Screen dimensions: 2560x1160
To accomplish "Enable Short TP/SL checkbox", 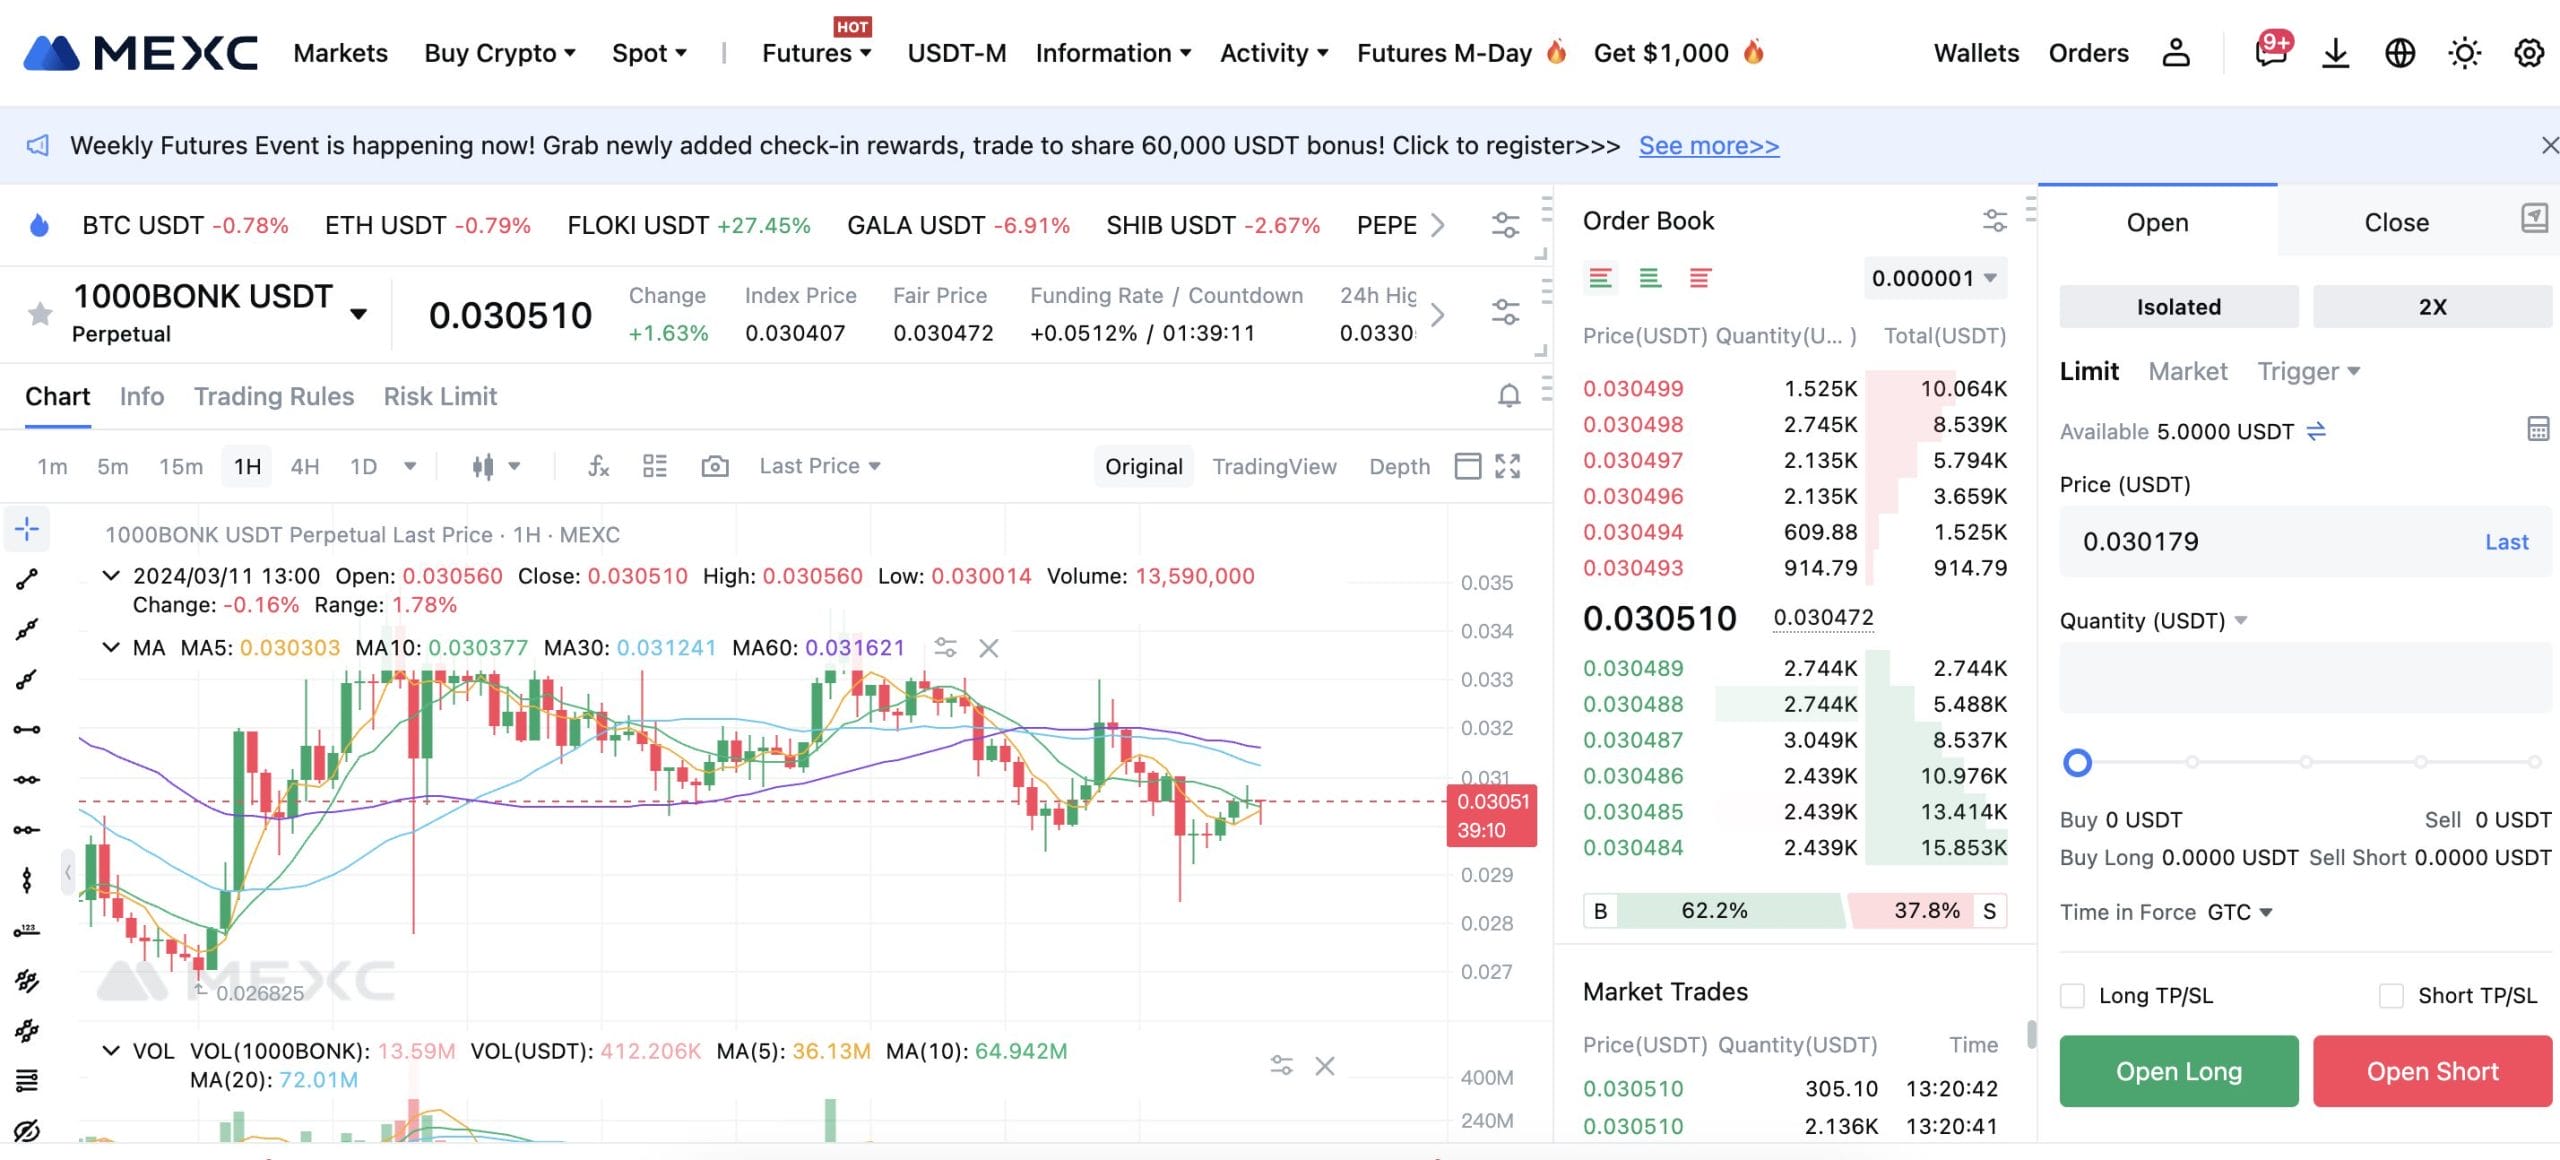I will pyautogui.click(x=2391, y=996).
